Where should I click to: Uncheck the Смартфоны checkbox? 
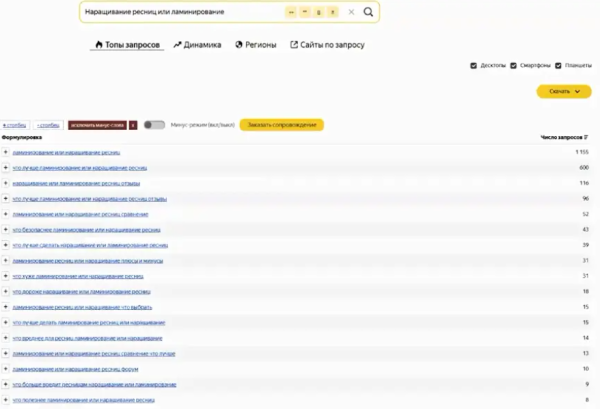pyautogui.click(x=513, y=66)
